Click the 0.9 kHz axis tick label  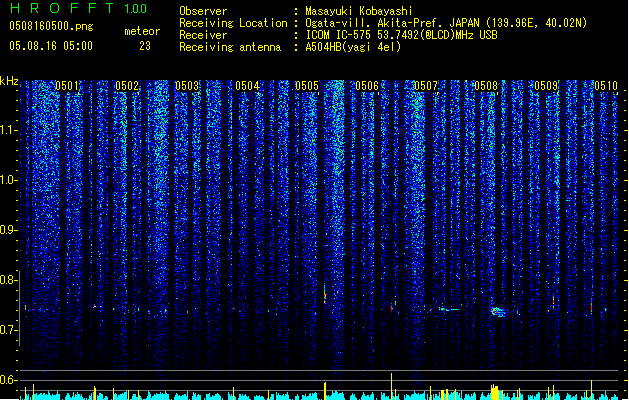8,230
